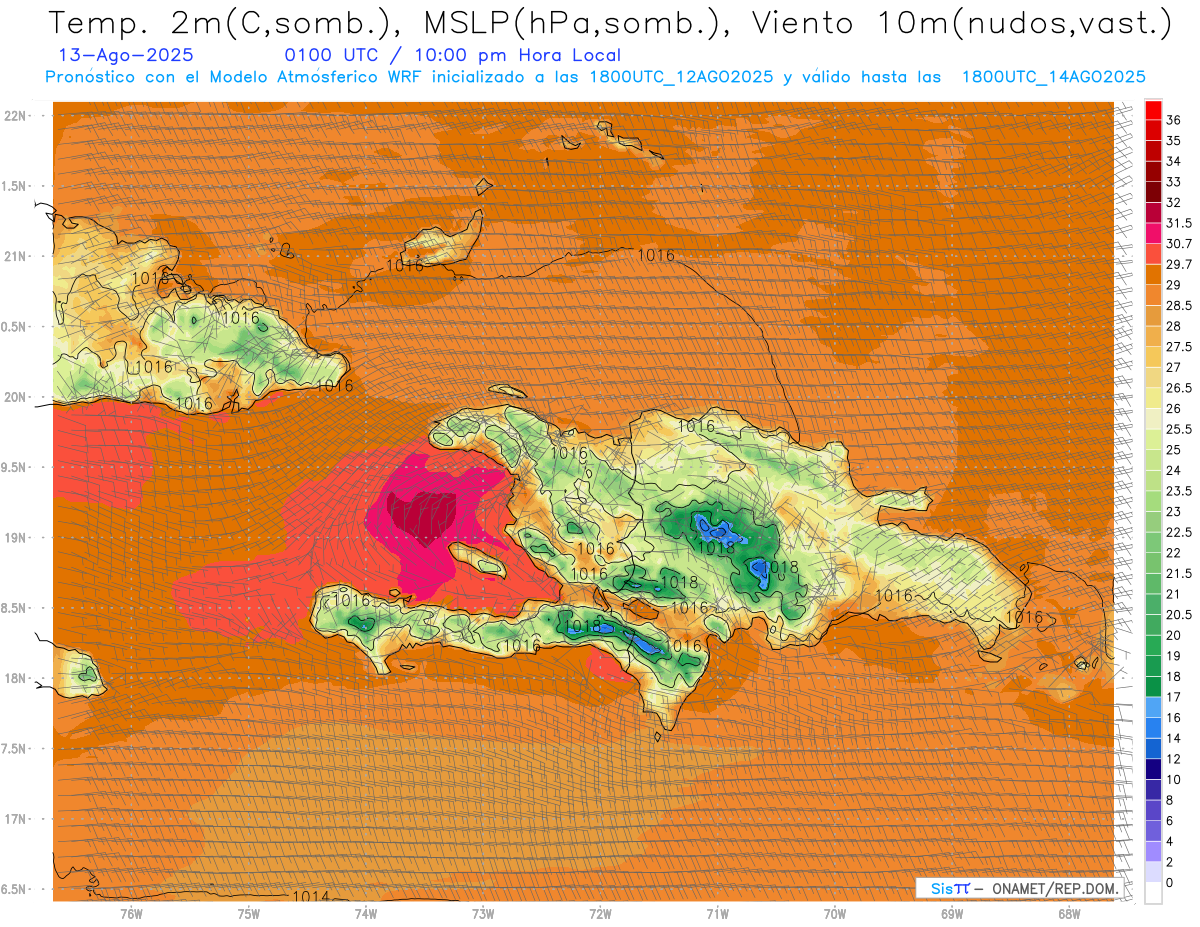The width and height of the screenshot is (1200, 927).
Task: Click the "25.5" colorbar value
Action: pos(1179,429)
